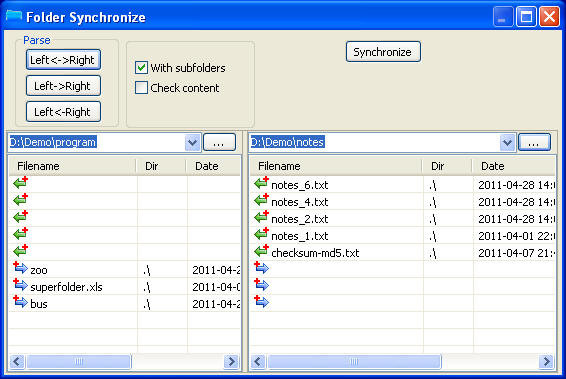Click the 2011-04-01 date of notes_1.txt
The image size is (566, 379).
517,236
